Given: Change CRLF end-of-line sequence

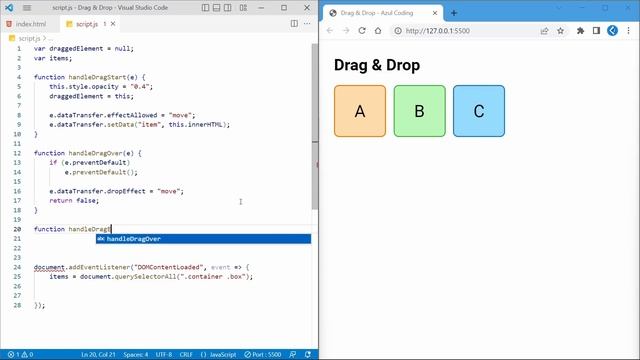Looking at the screenshot, I should click(186, 355).
